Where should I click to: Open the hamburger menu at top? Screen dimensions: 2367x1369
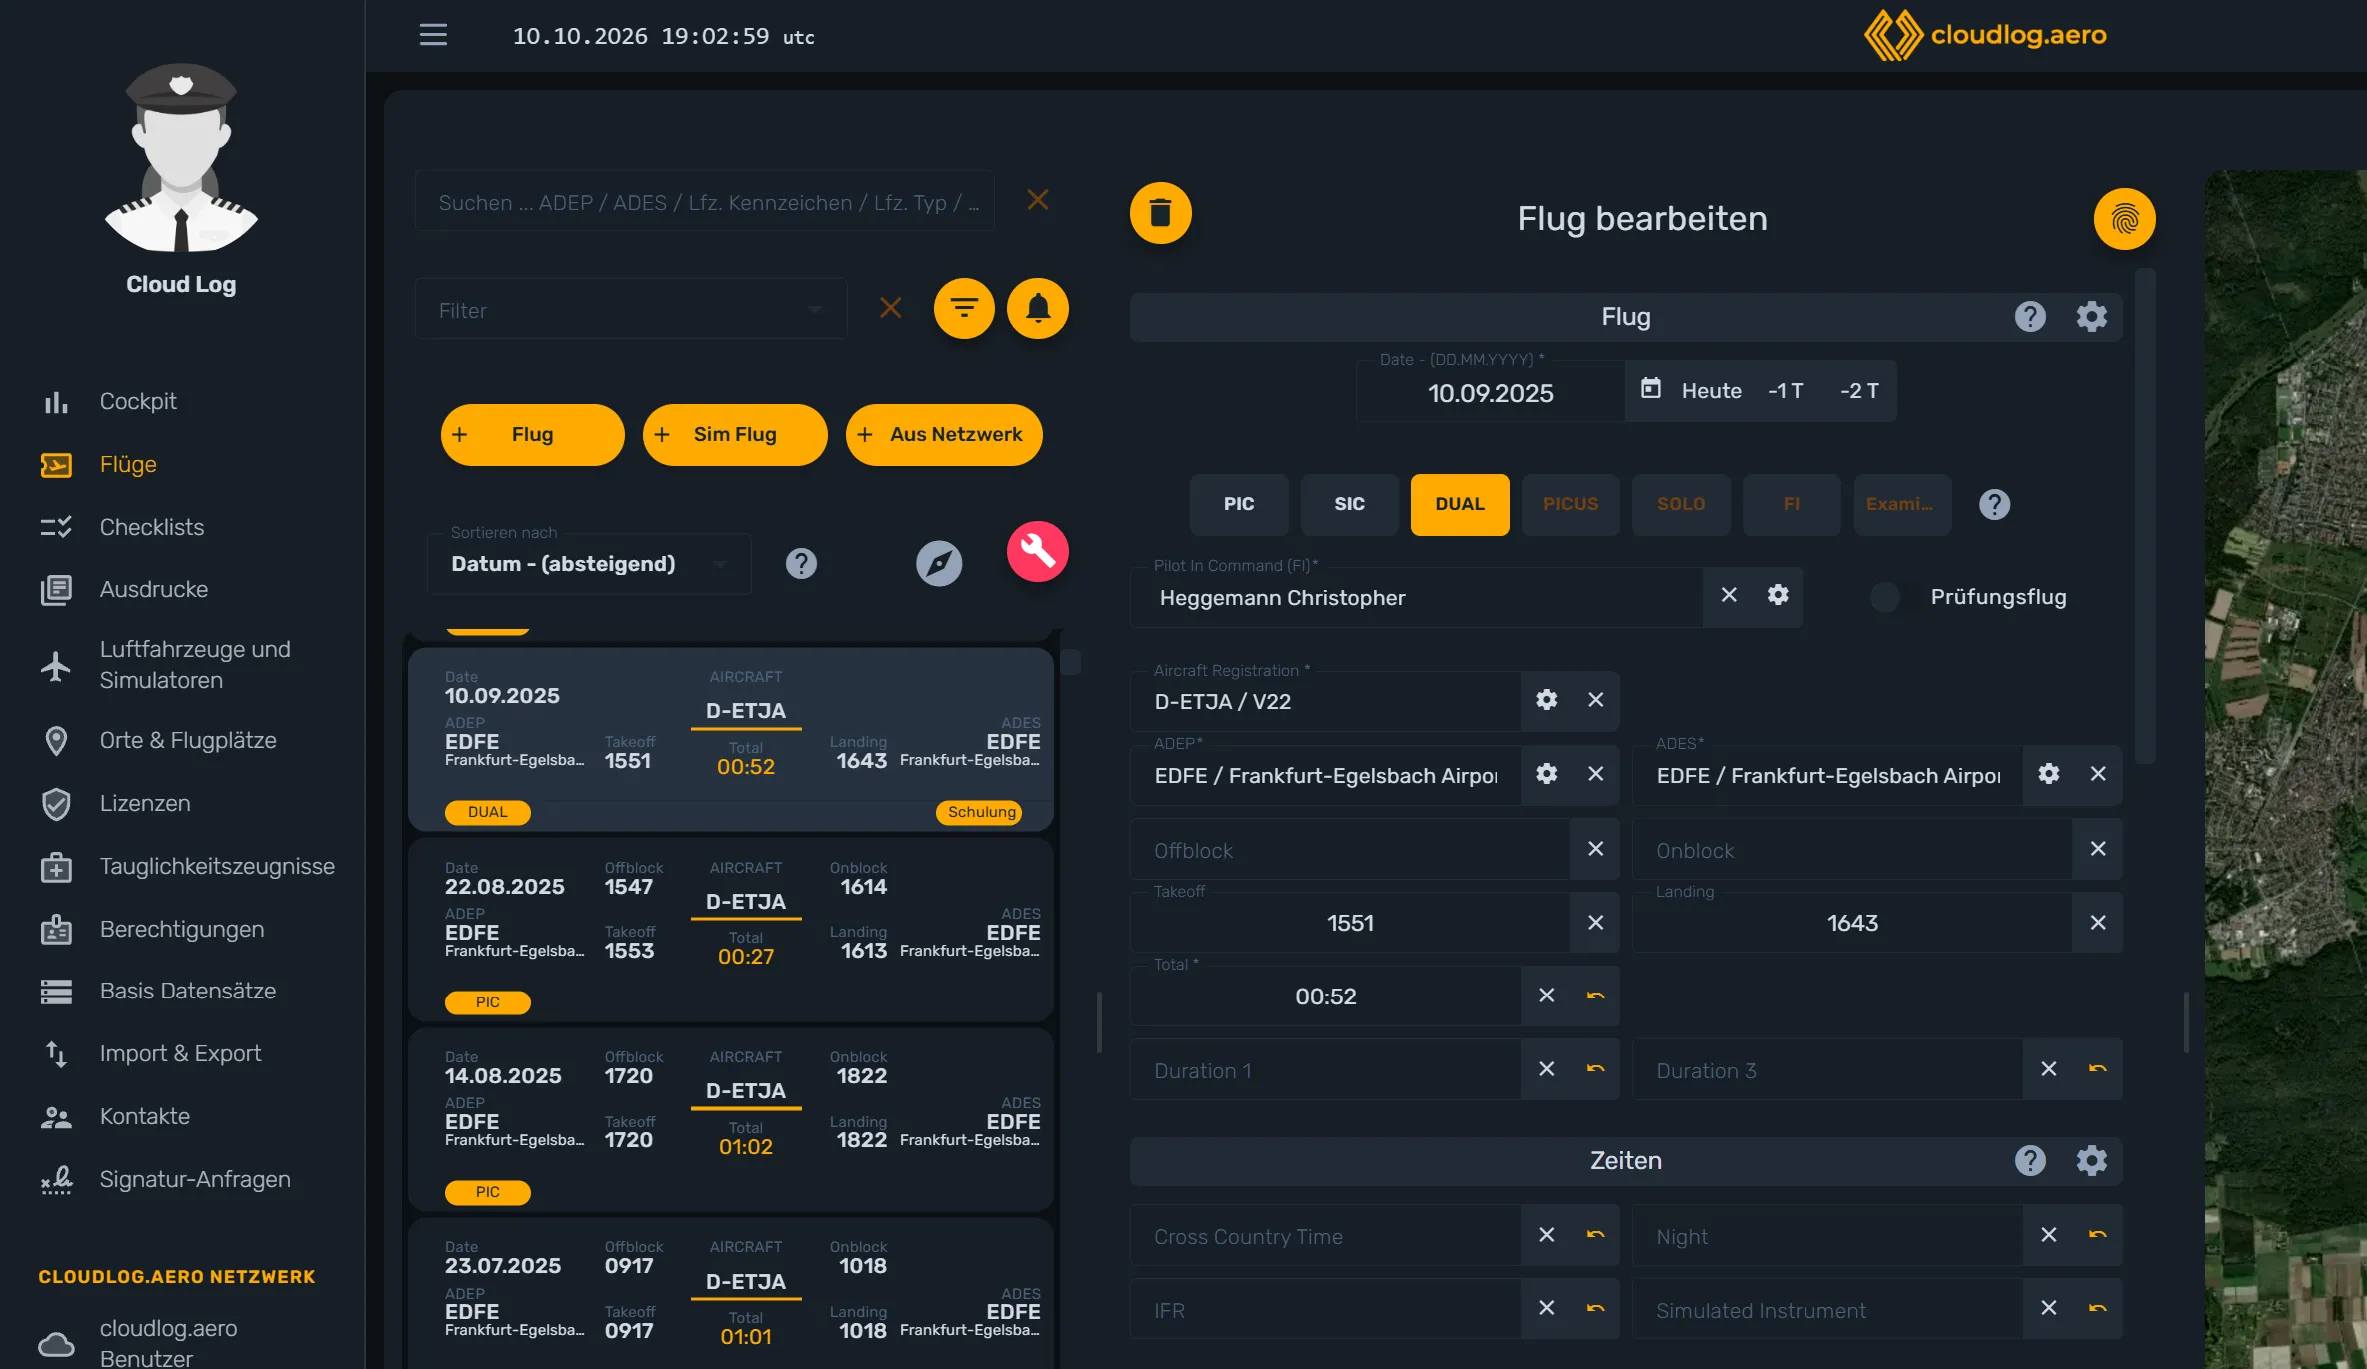[433, 35]
